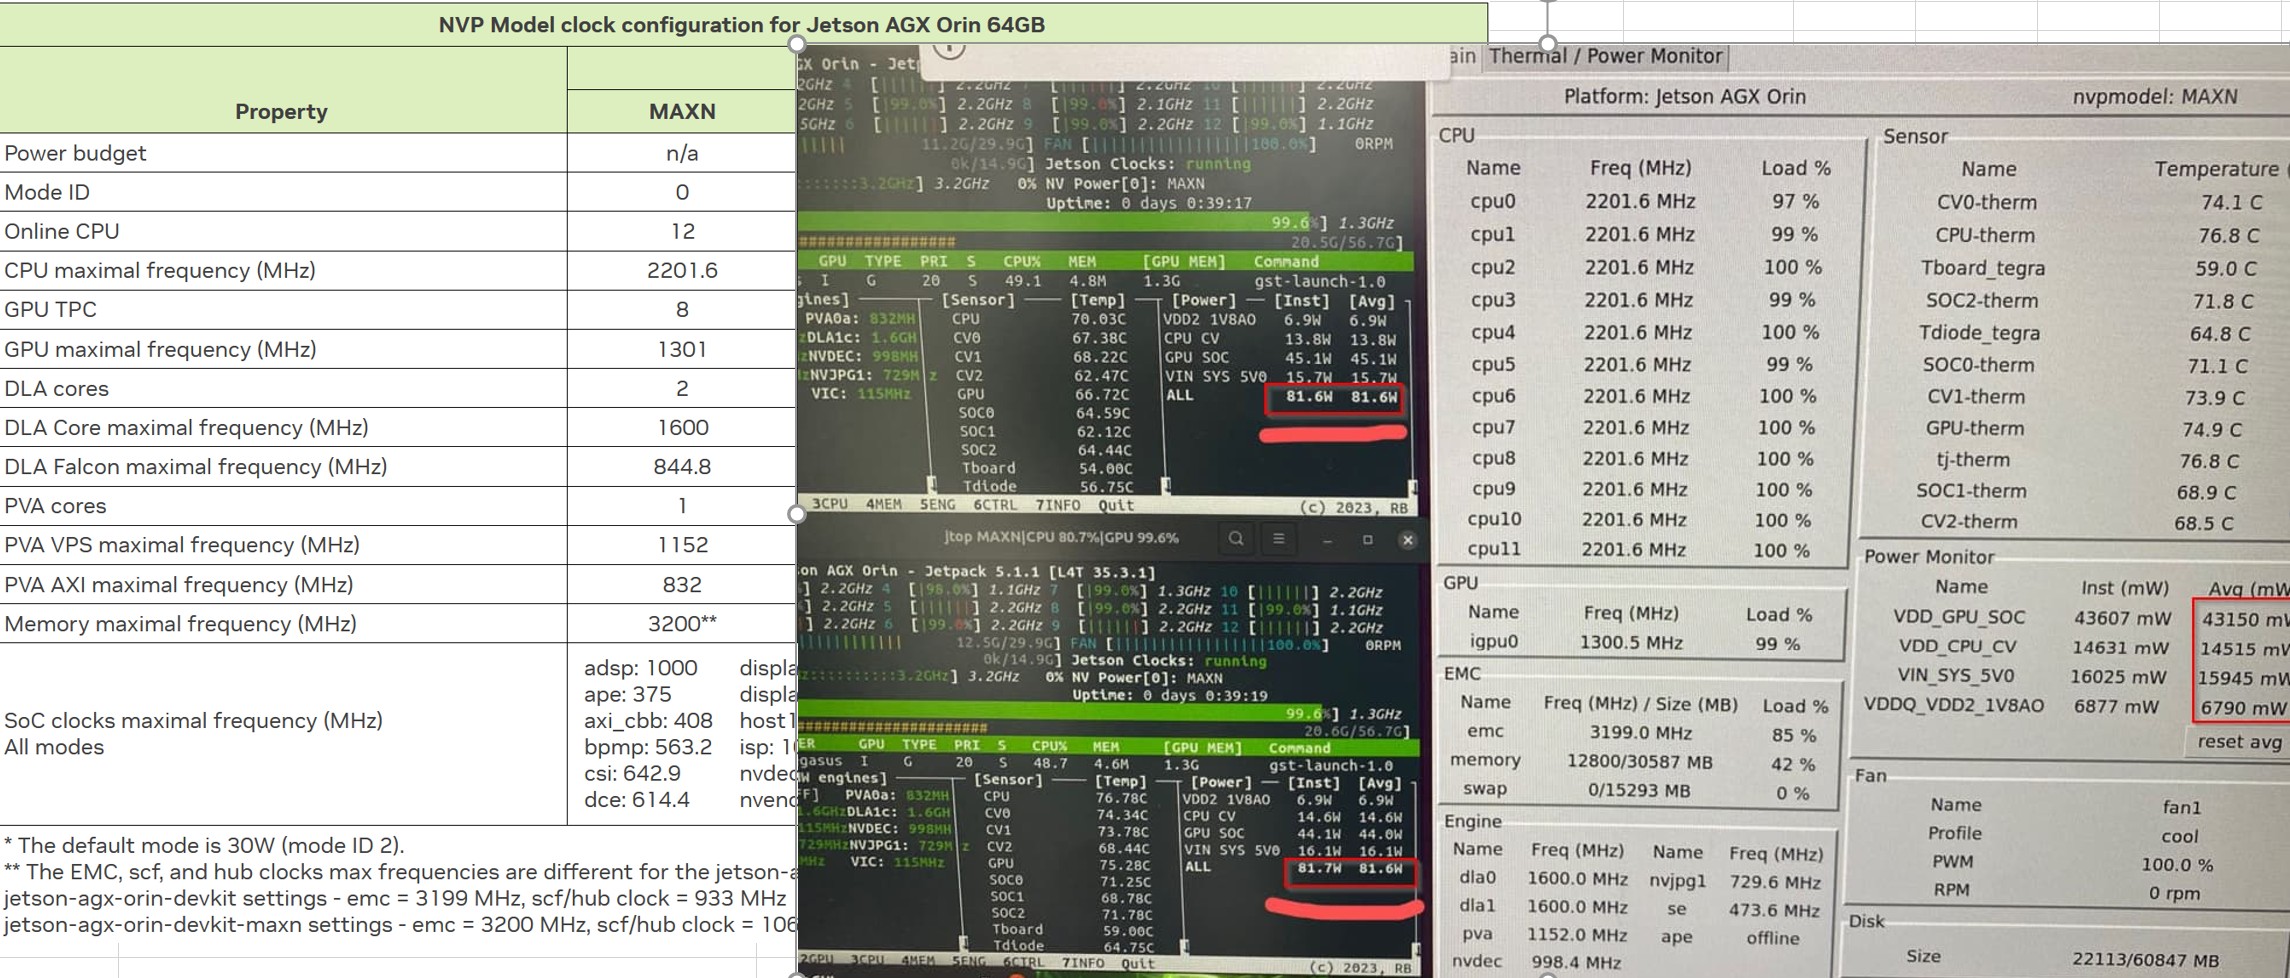2290x978 pixels.
Task: Select the 1301 GPU frequency value cell
Action: point(682,349)
